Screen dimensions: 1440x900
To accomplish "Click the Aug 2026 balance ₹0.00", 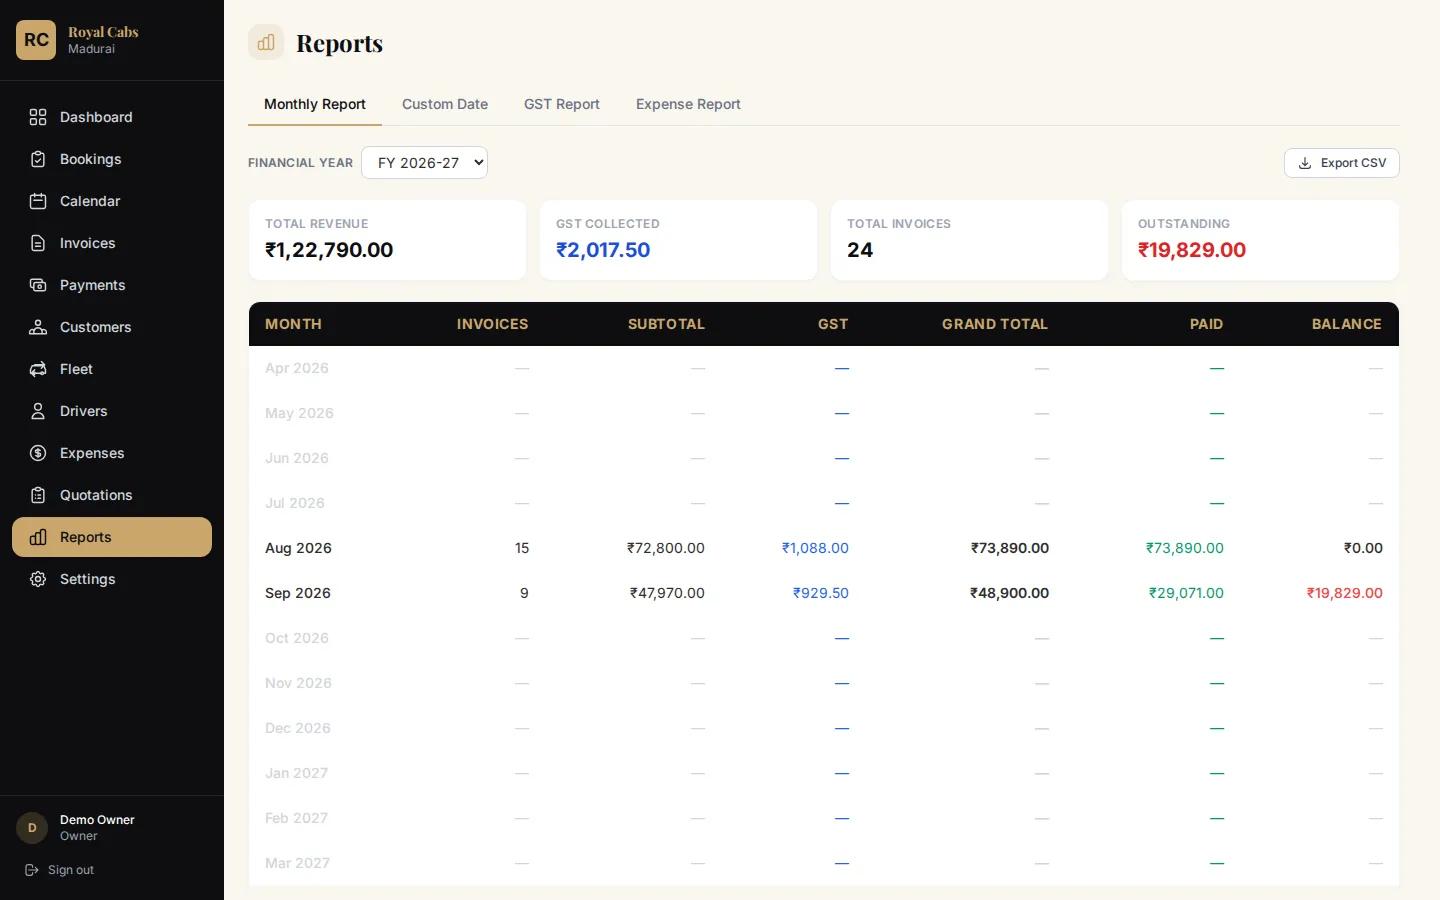I will (x=1363, y=548).
